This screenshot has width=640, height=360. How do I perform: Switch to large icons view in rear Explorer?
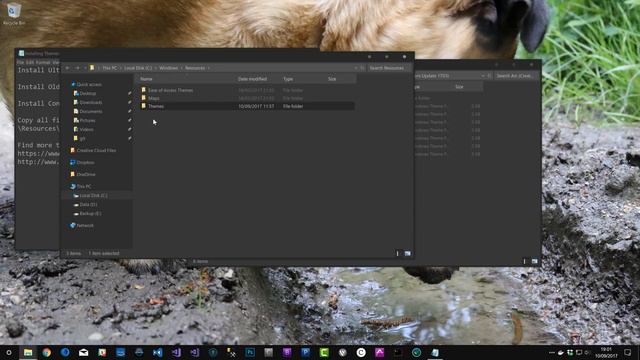point(534,261)
